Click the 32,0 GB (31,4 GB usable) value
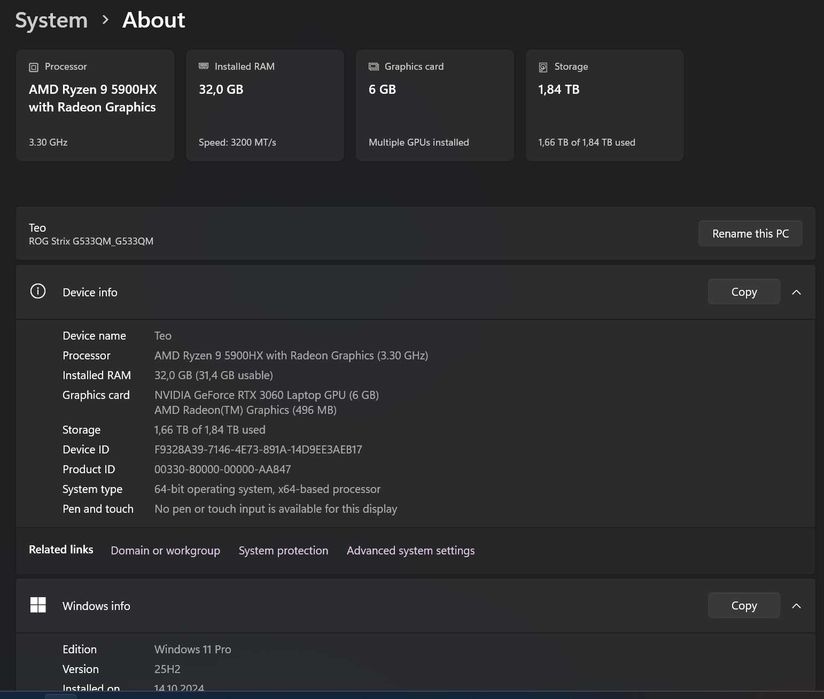This screenshot has width=824, height=699. pos(213,375)
